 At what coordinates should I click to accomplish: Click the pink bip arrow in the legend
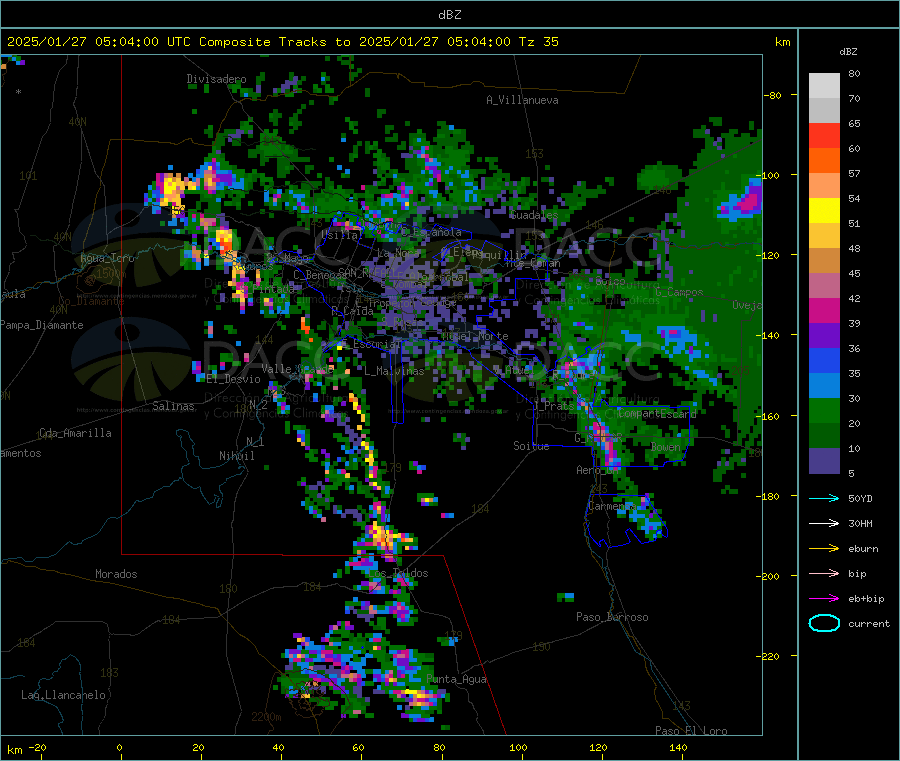(x=824, y=573)
